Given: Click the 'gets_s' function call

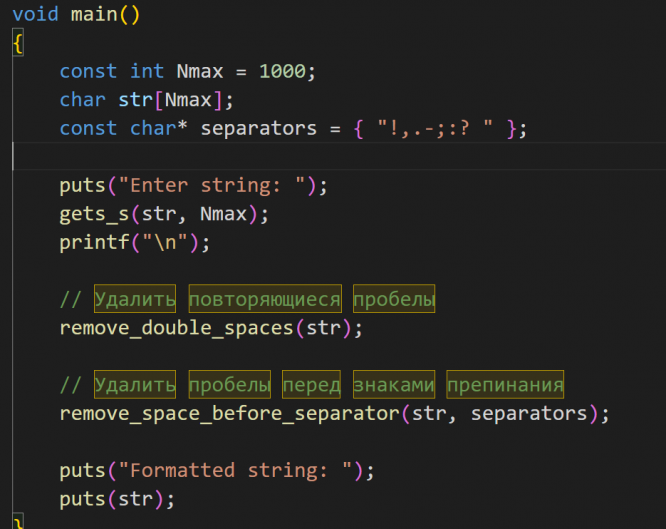Looking at the screenshot, I should pyautogui.click(x=94, y=214).
